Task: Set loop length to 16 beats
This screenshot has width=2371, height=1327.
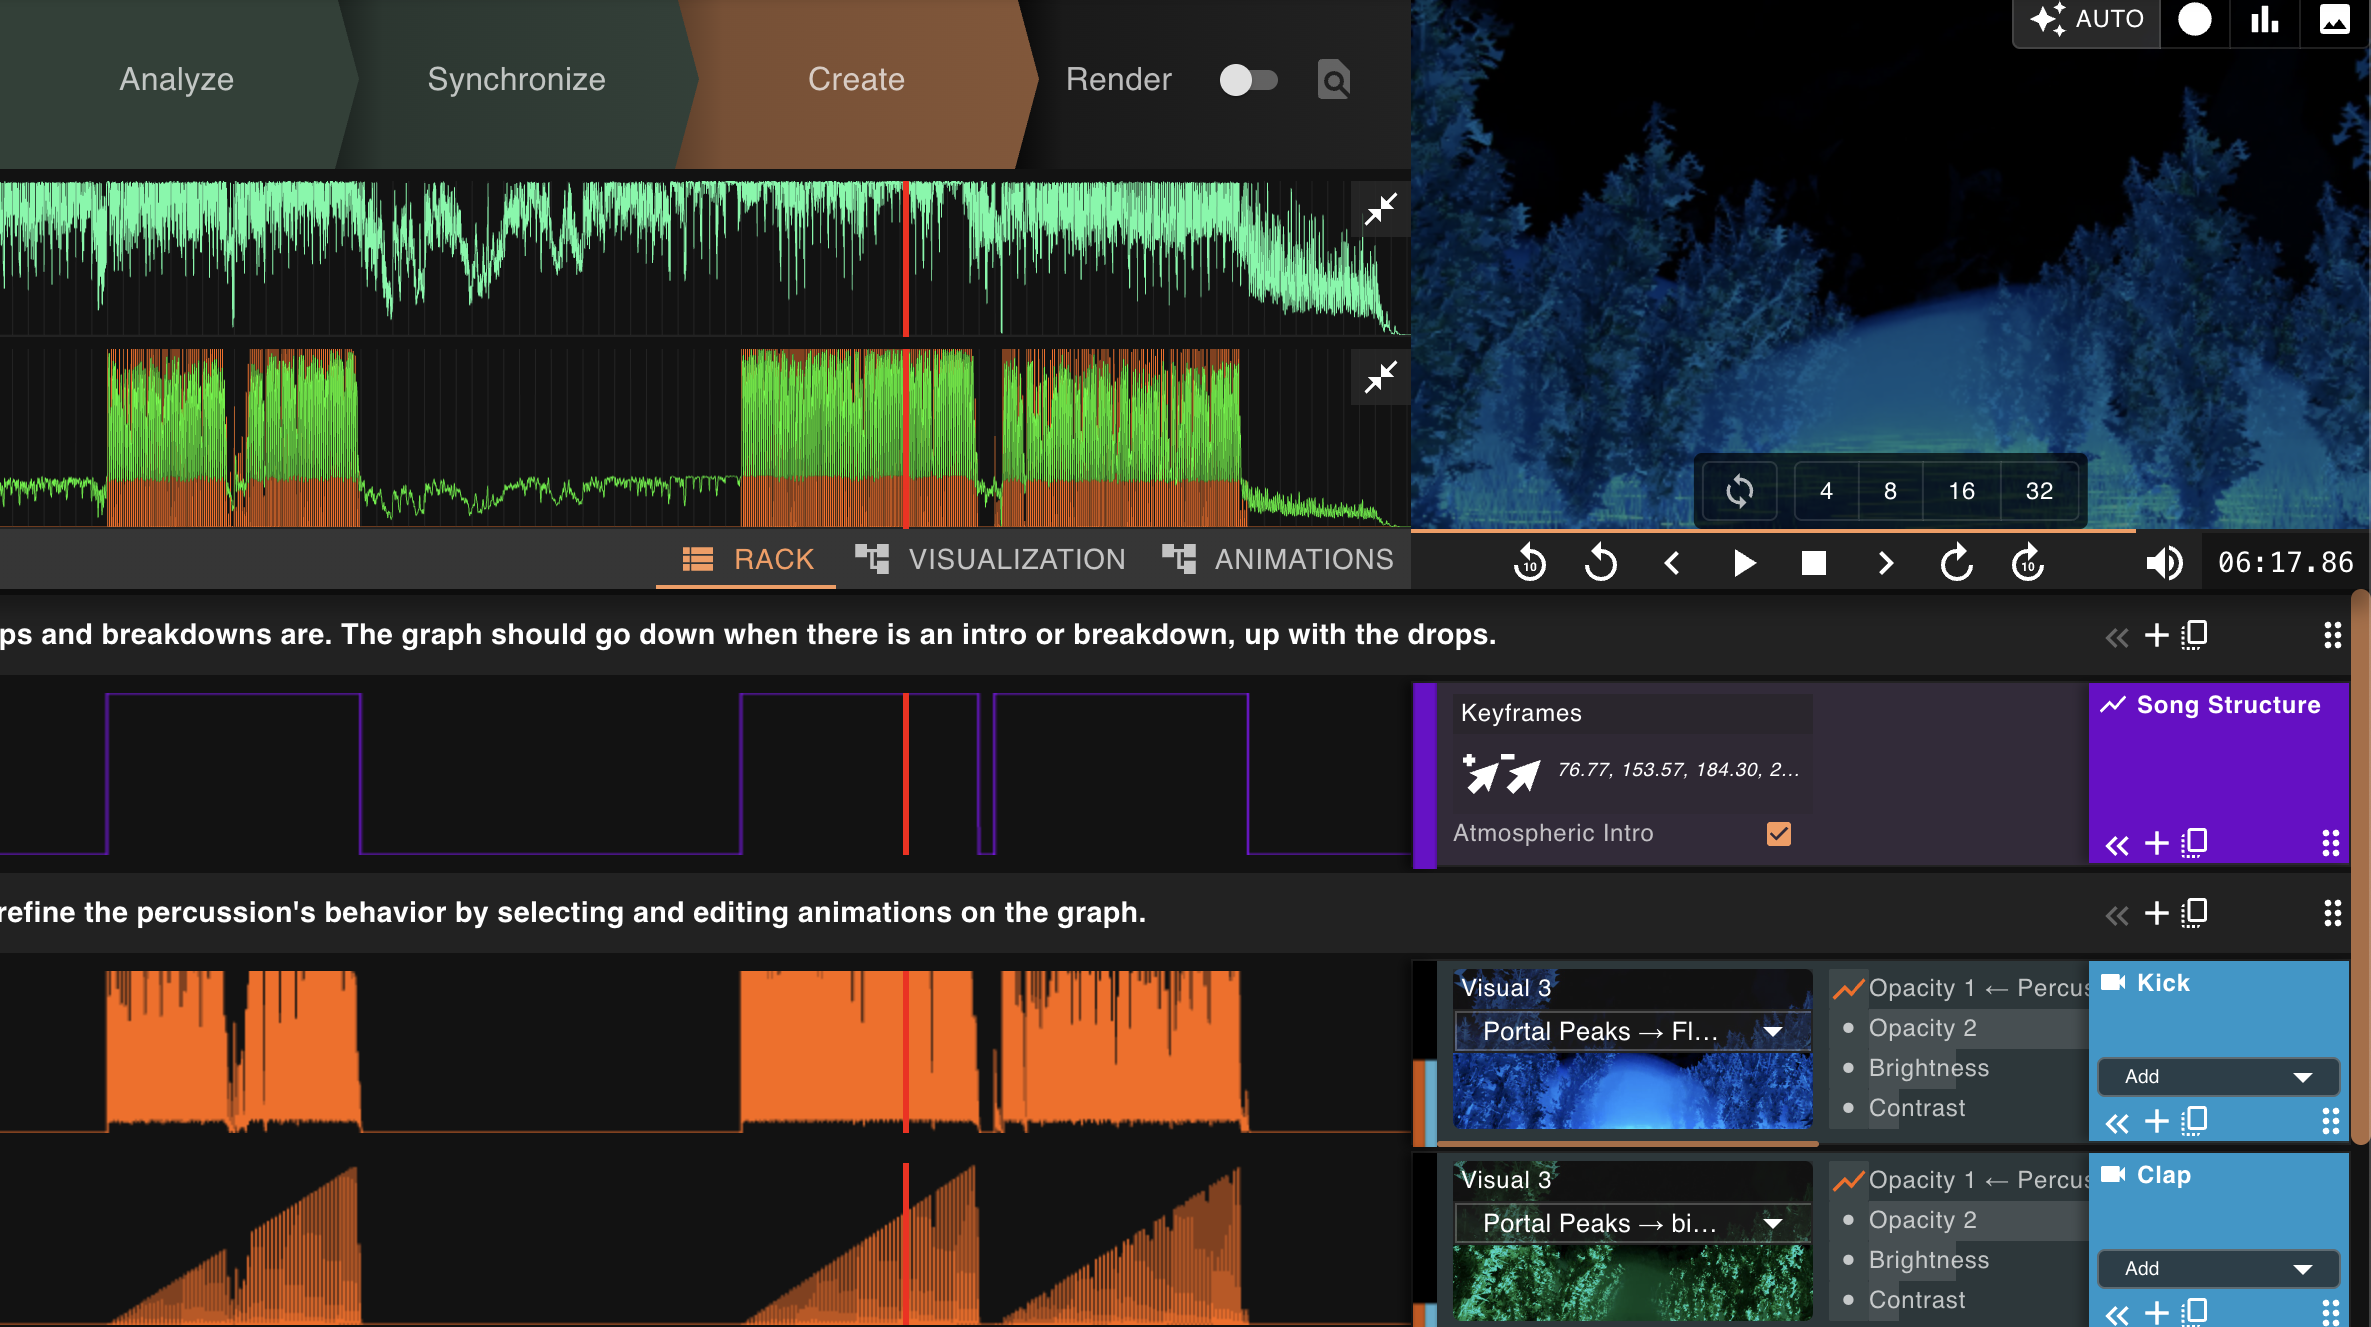Action: click(x=1961, y=491)
